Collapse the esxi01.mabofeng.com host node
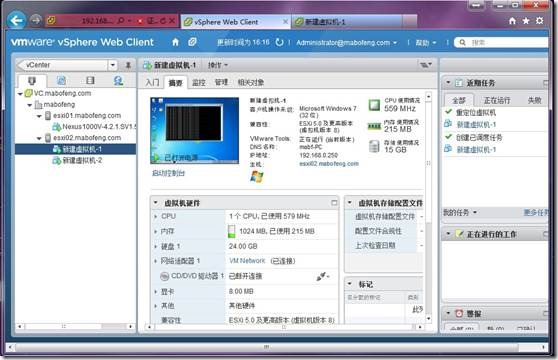The image size is (558, 360). click(40, 116)
